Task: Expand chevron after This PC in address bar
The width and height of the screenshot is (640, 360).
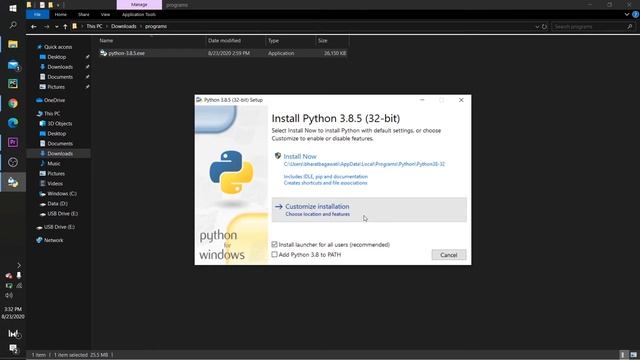Action: pyautogui.click(x=107, y=27)
